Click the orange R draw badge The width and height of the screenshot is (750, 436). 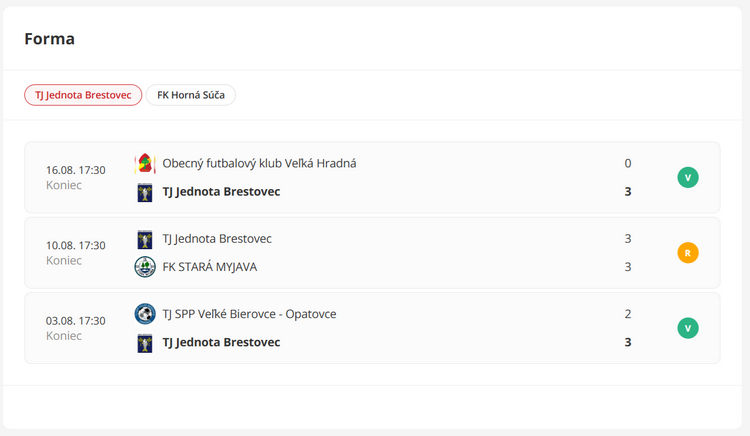pyautogui.click(x=687, y=253)
